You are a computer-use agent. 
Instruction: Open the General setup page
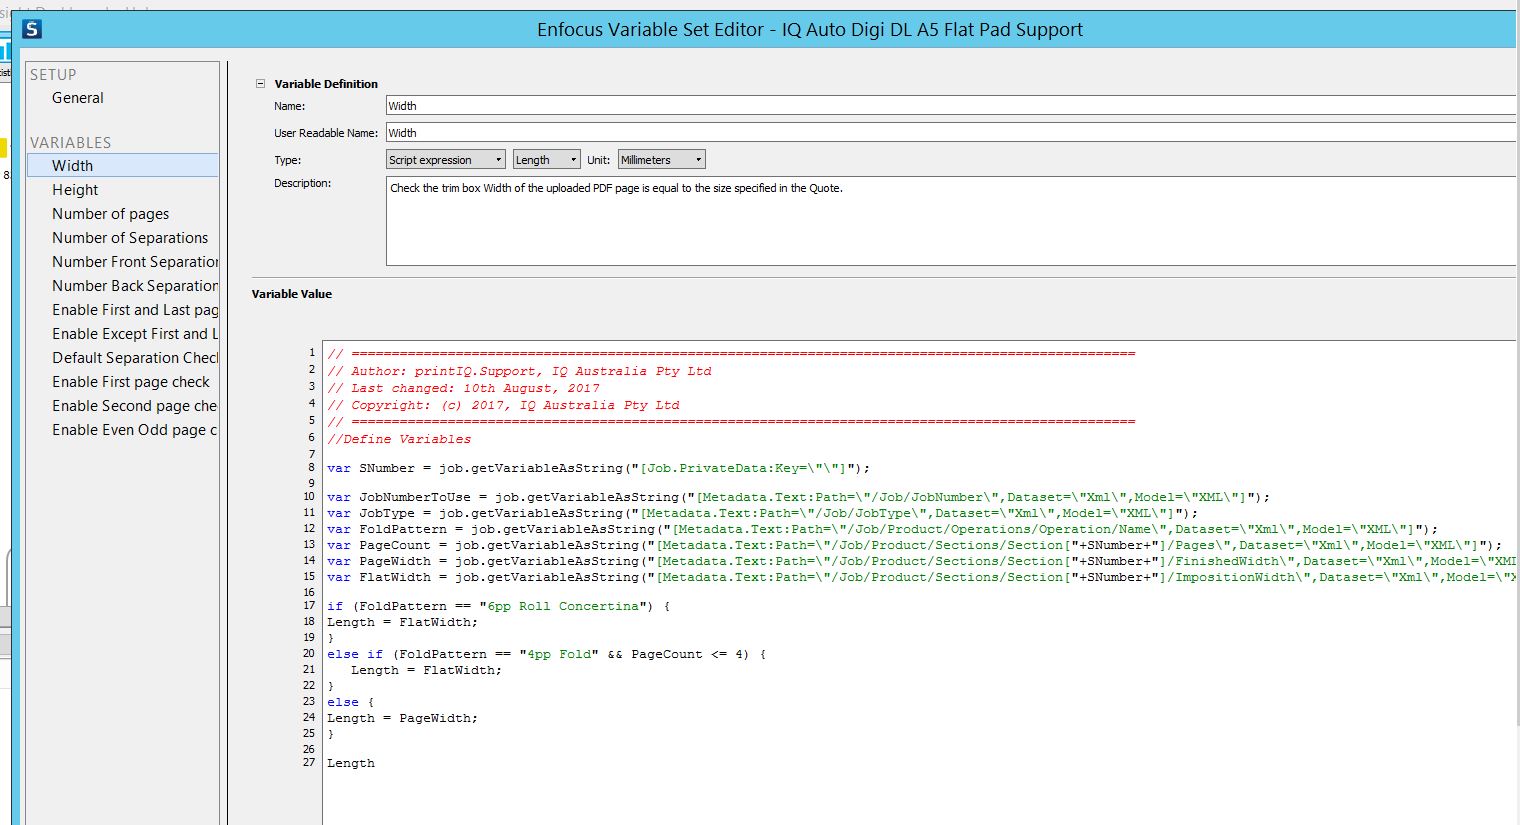tap(77, 97)
